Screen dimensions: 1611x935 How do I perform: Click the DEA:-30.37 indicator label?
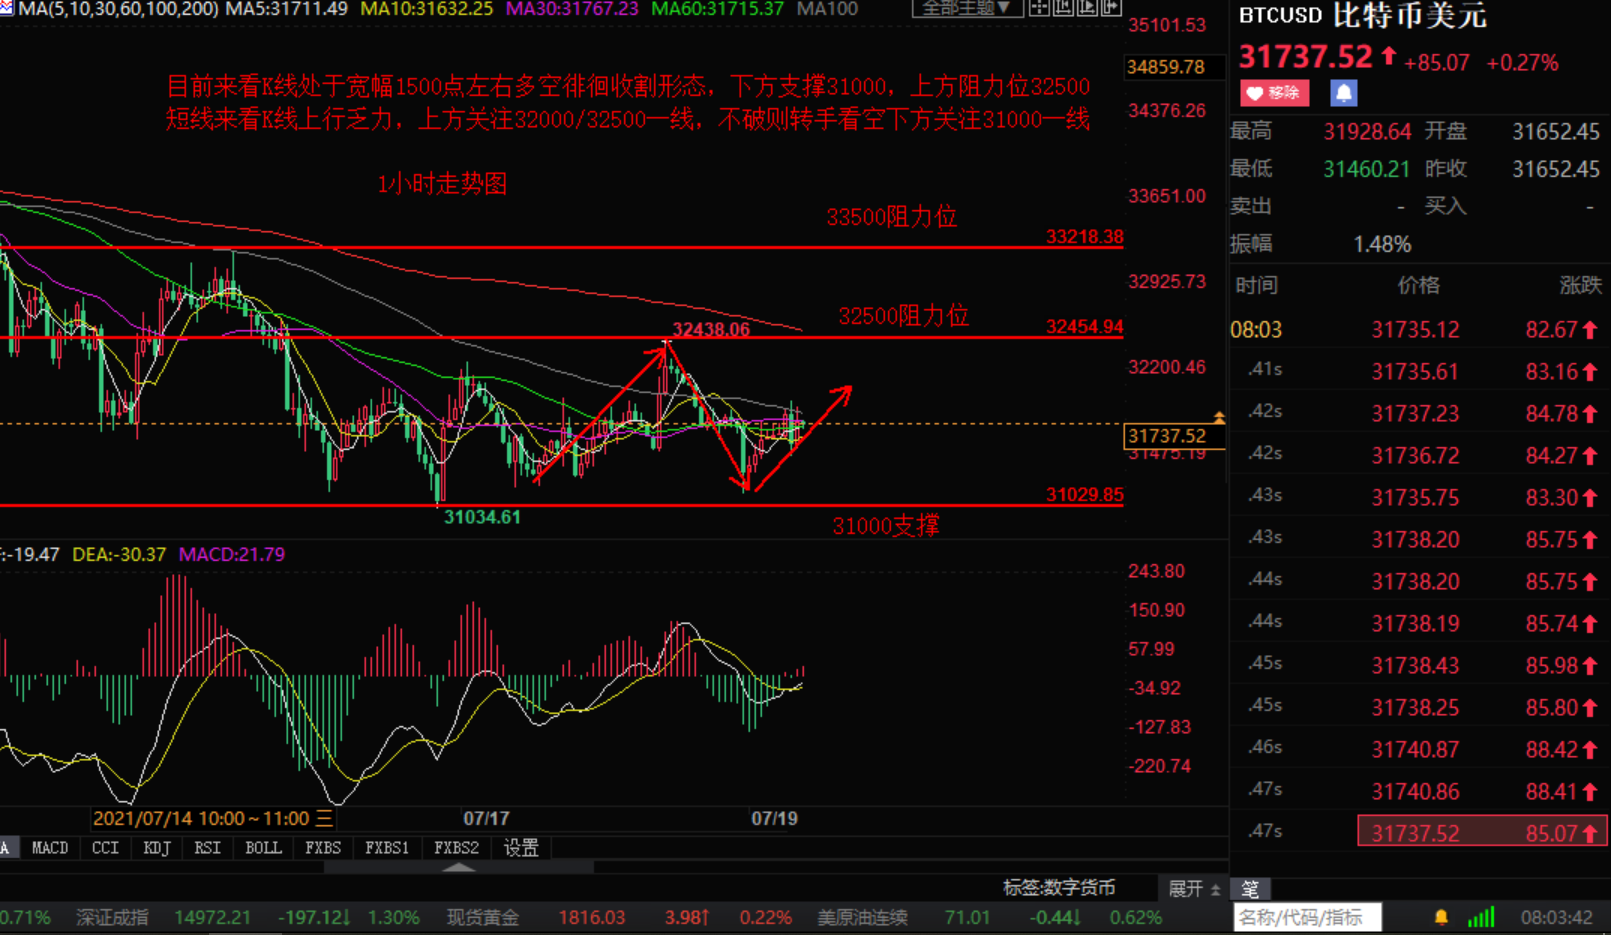click(119, 554)
